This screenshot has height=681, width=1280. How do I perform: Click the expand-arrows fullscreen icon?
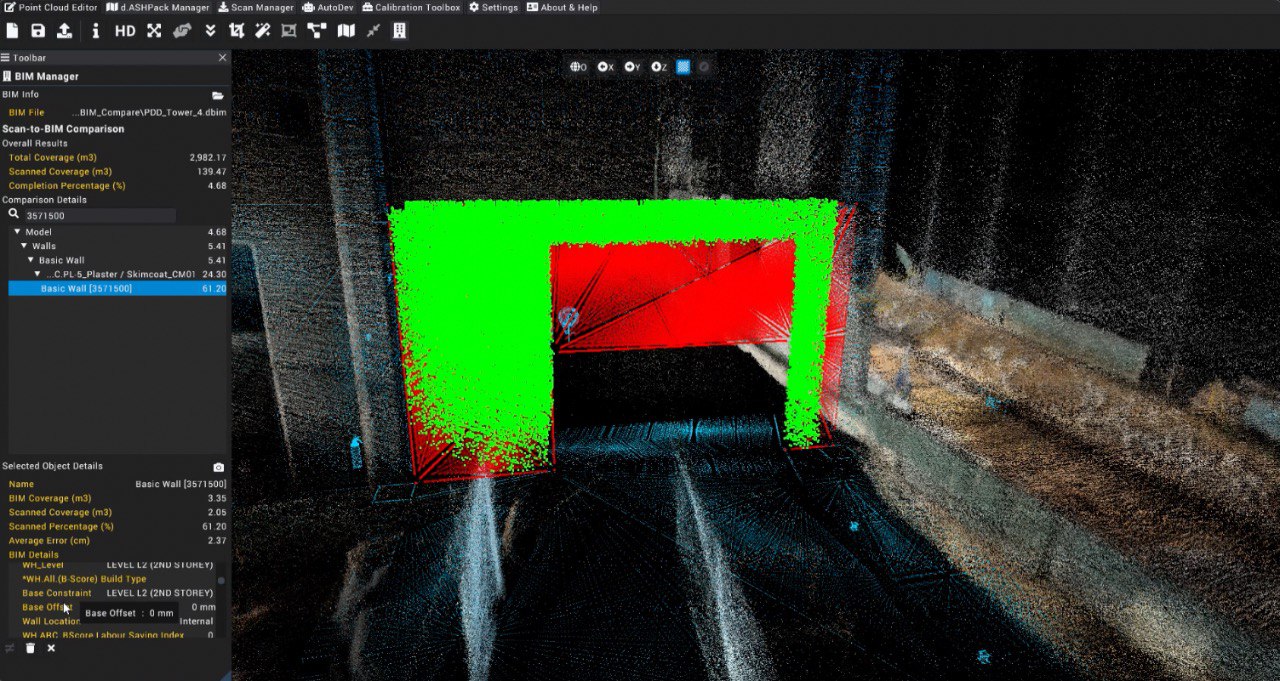(x=154, y=31)
